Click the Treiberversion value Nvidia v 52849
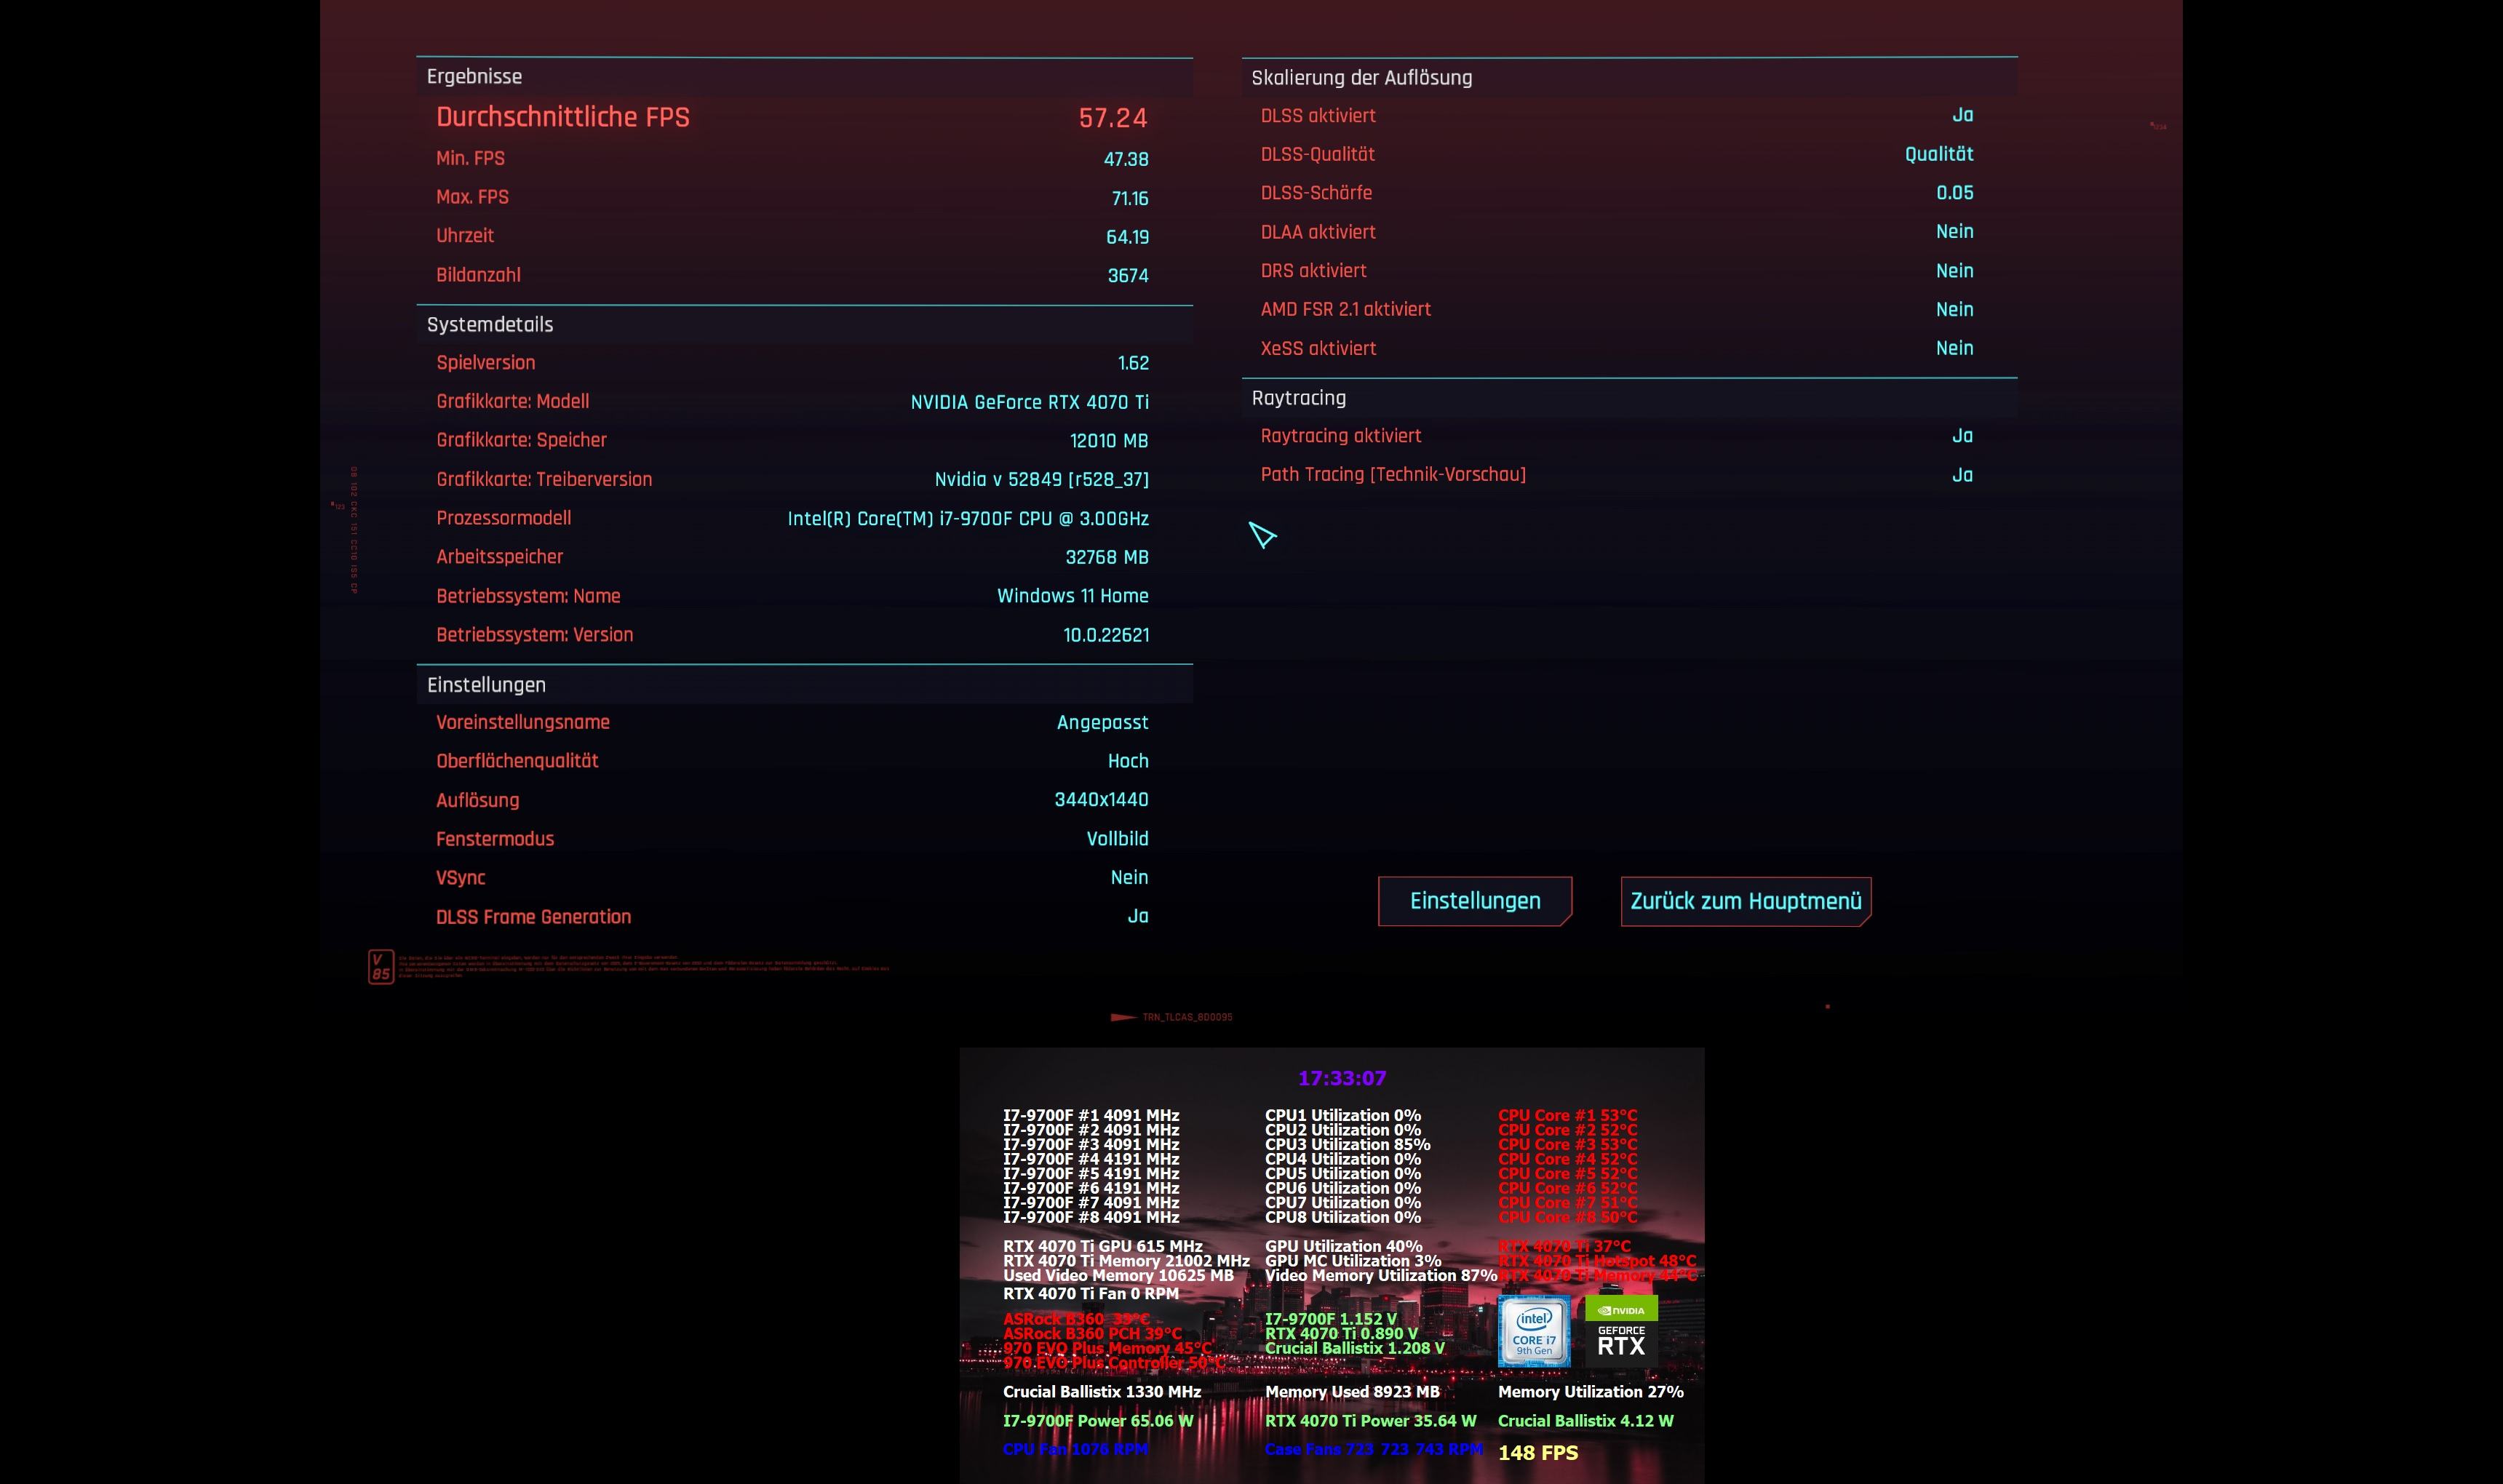The width and height of the screenshot is (2503, 1484). [x=1041, y=479]
